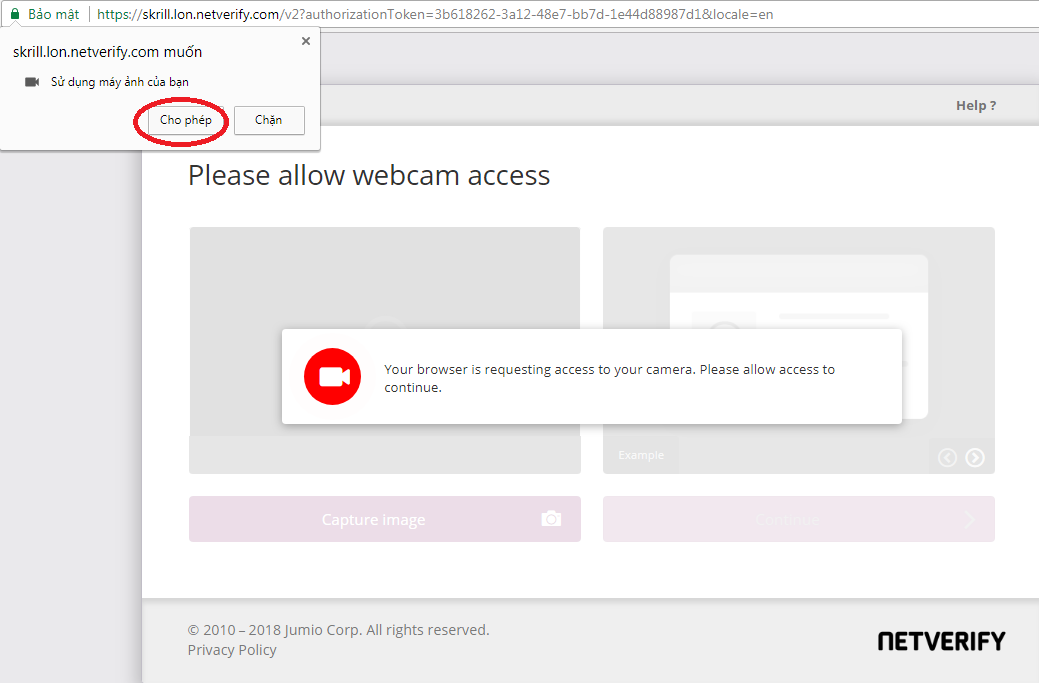Select the example ID image thumbnail

pyautogui.click(x=798, y=280)
